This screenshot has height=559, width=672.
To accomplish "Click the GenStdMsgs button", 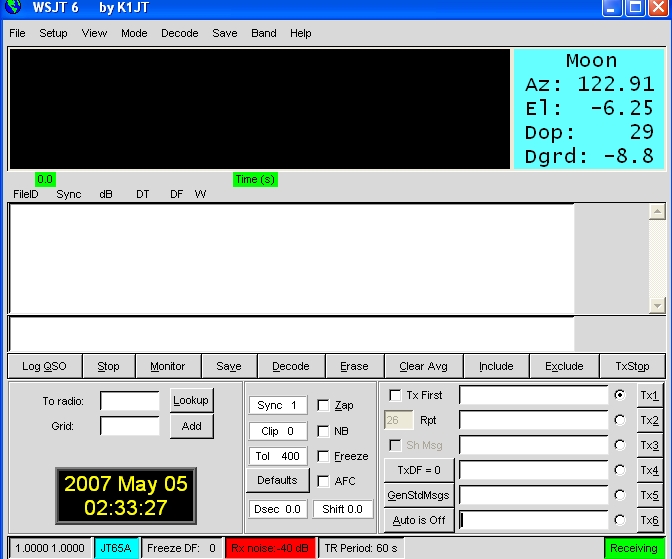I will tap(419, 495).
